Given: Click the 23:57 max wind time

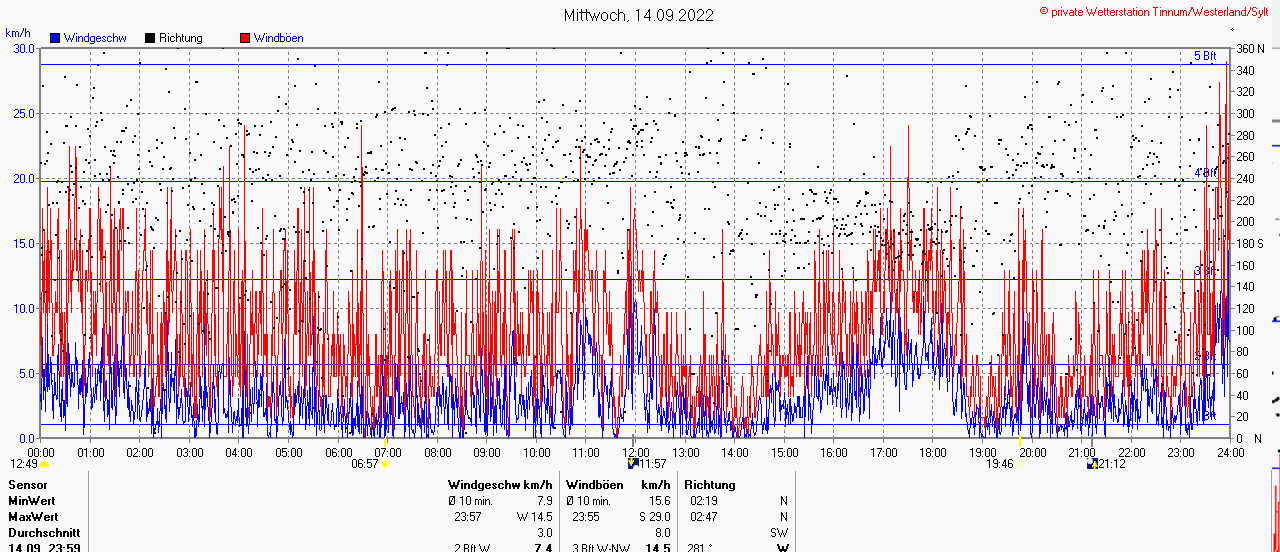Looking at the screenshot, I should pos(468,516).
